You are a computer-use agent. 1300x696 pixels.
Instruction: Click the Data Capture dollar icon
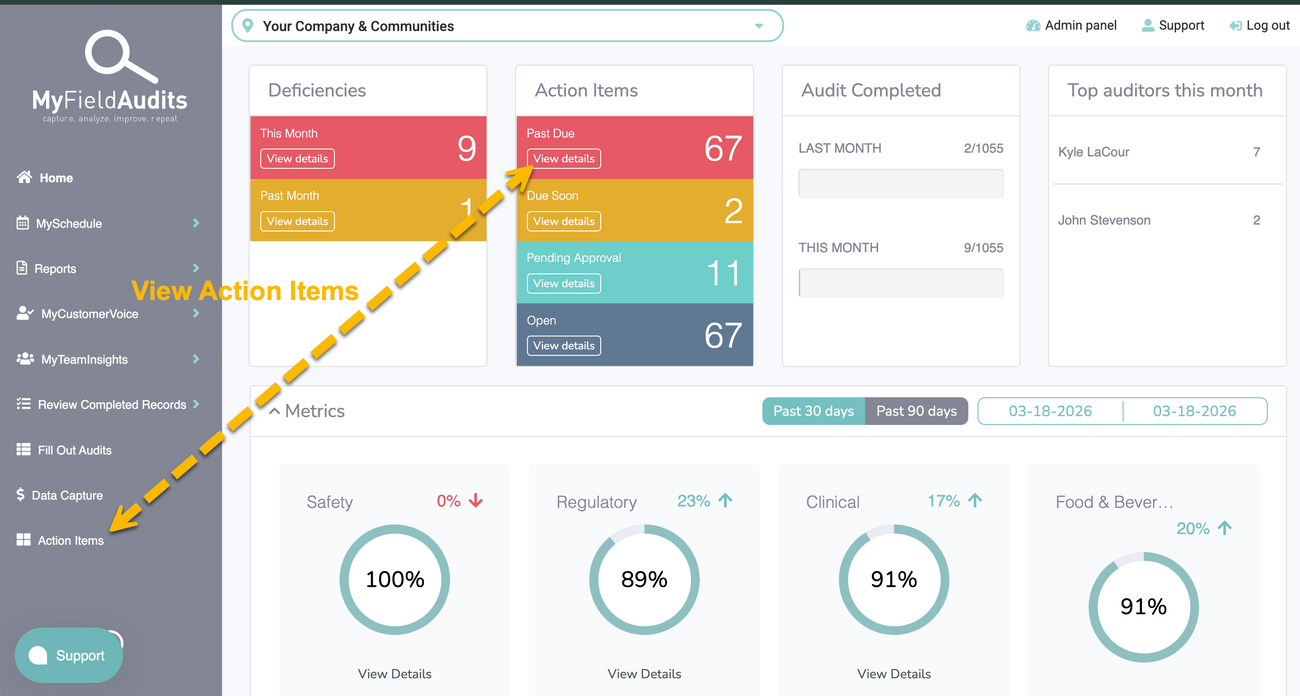[21, 495]
